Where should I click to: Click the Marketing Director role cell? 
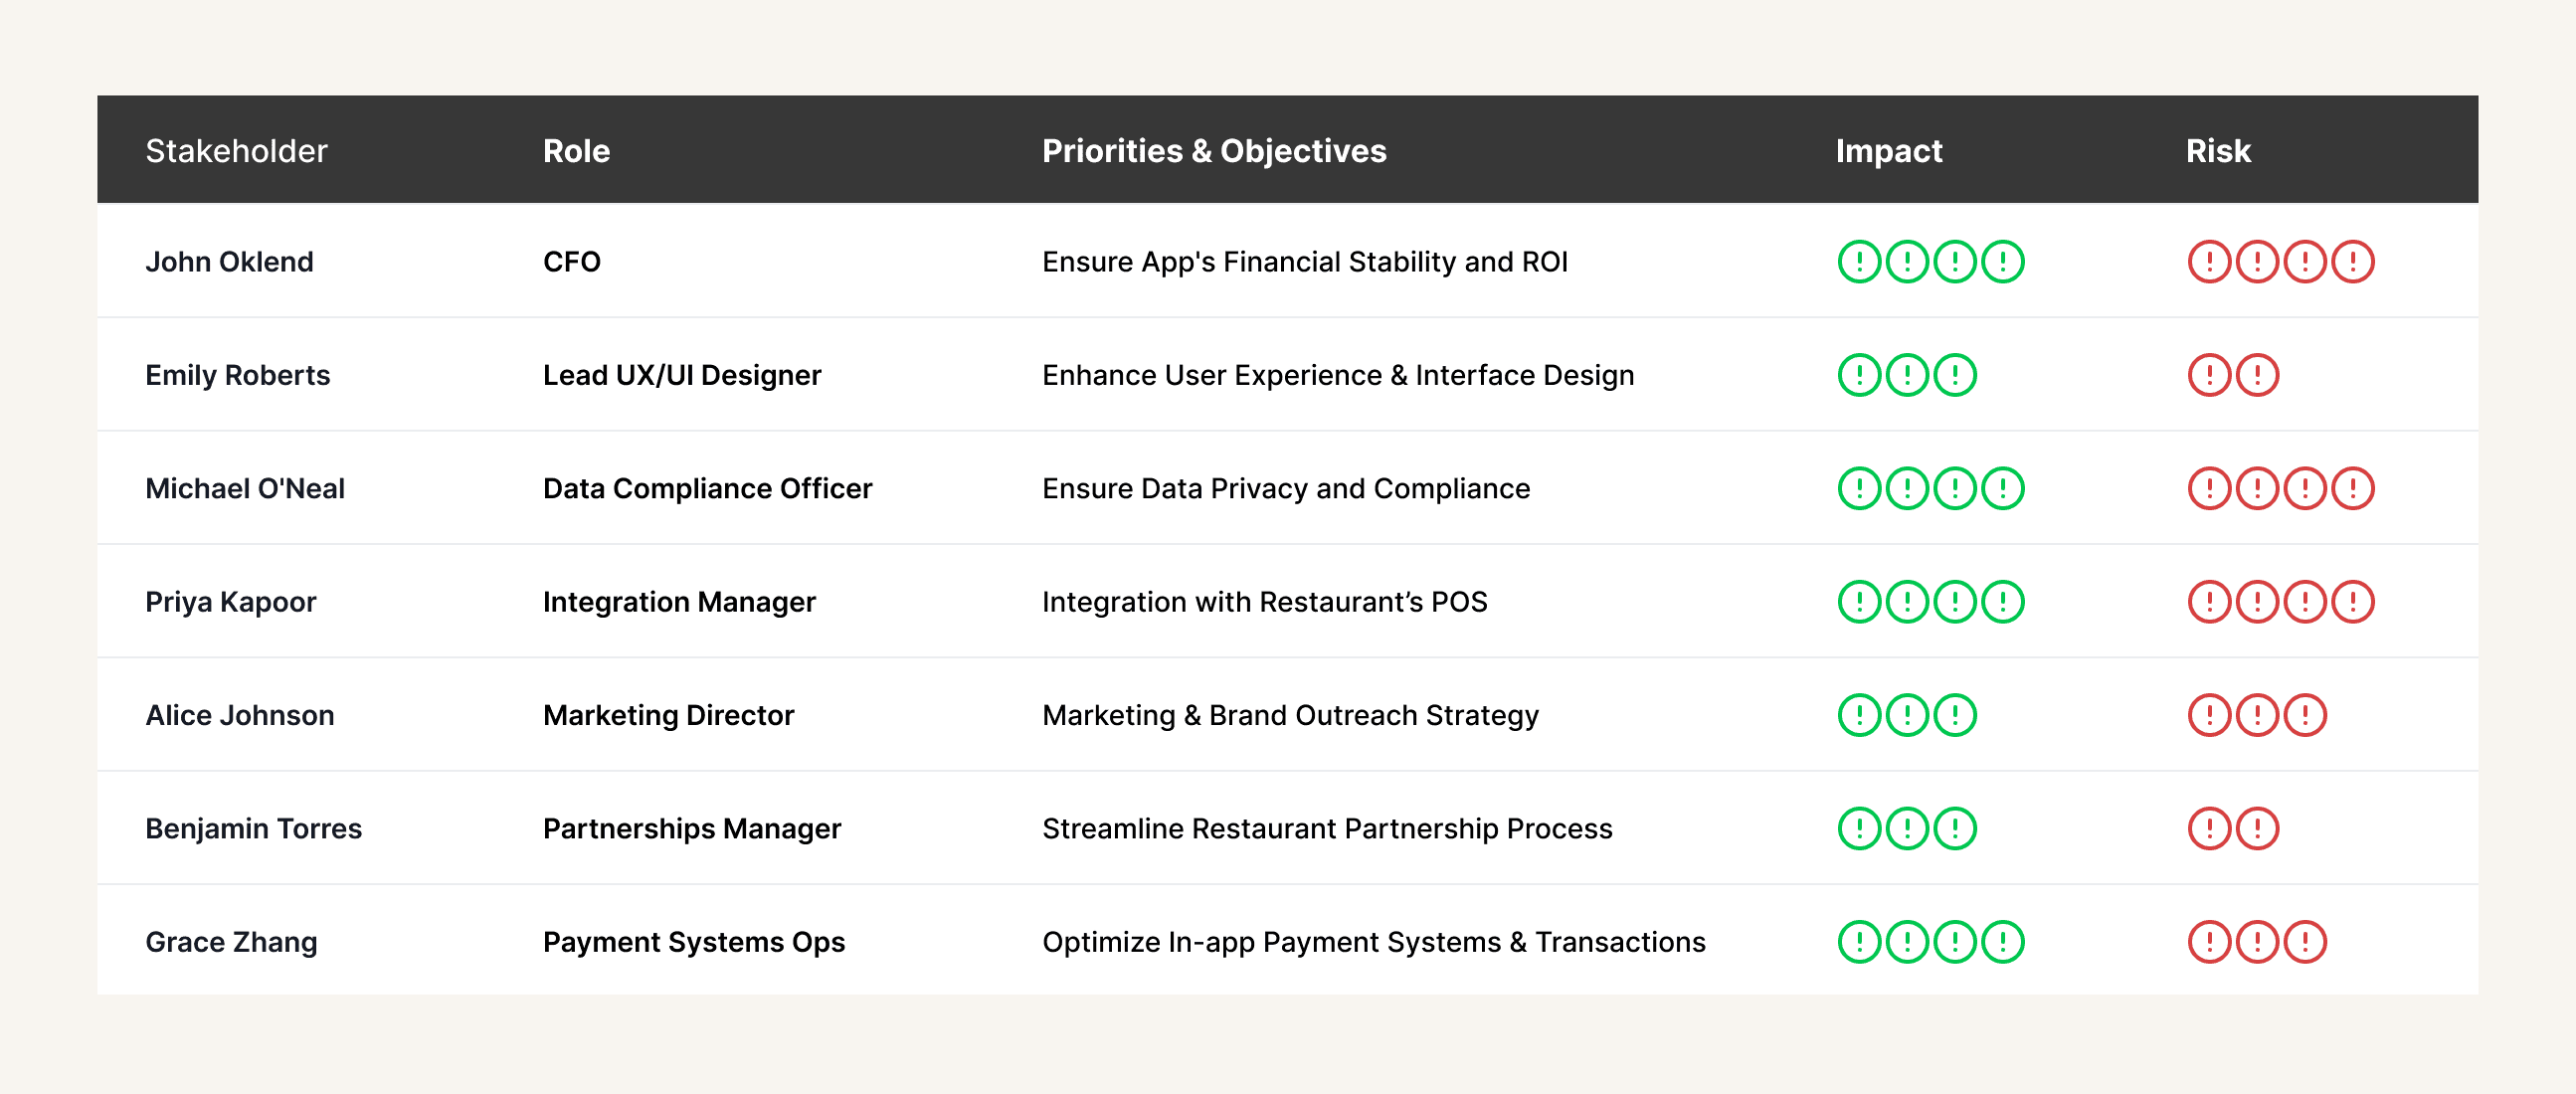click(x=668, y=715)
